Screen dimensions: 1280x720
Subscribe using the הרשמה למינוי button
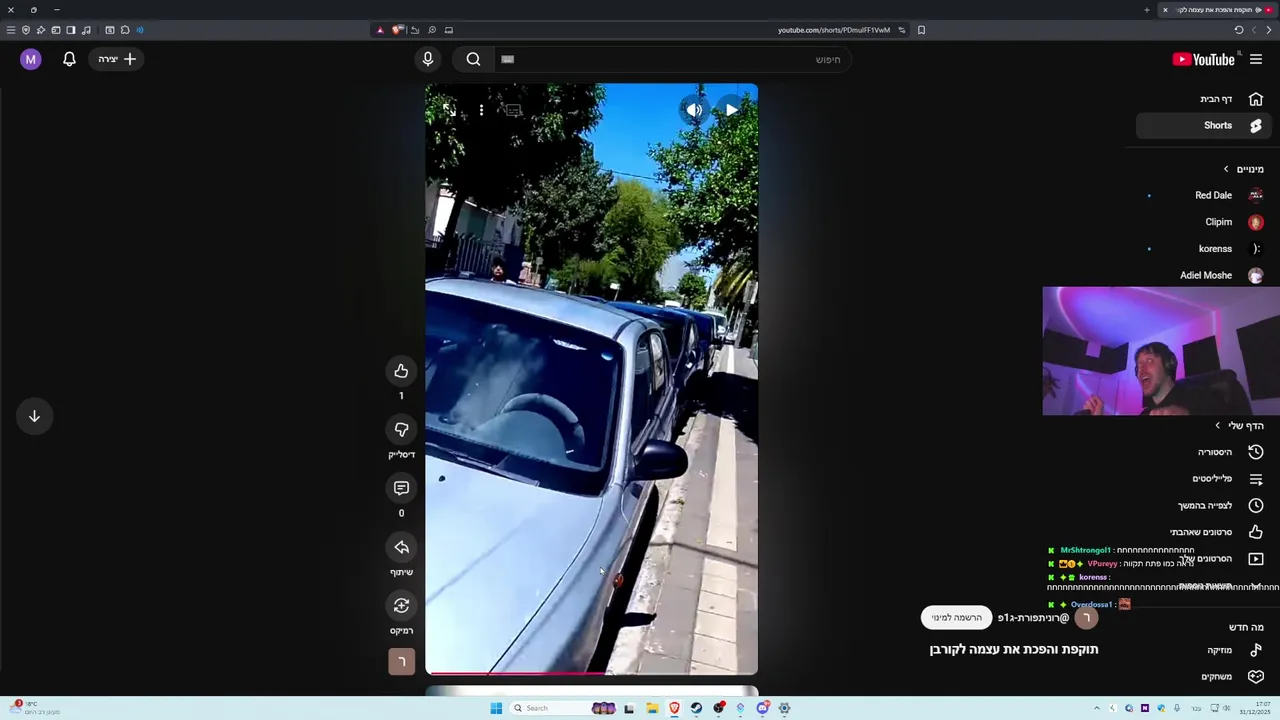[957, 618]
